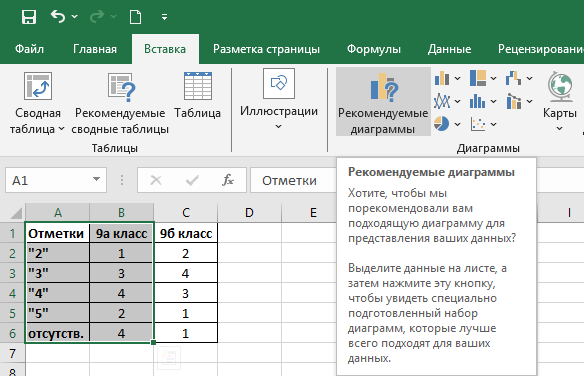Open Рекомендуемые диаграммы
Viewport: 584px width, 376px height.
coord(383,101)
